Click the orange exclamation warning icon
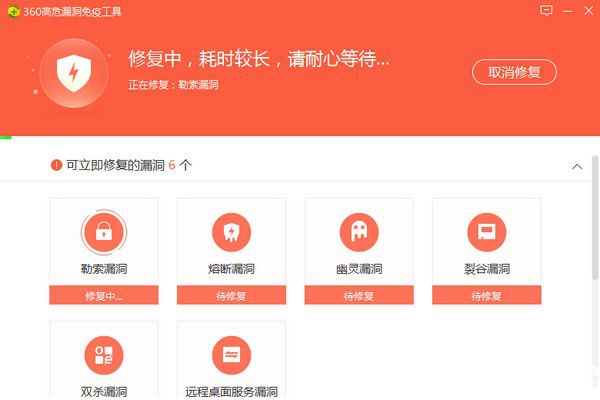The height and width of the screenshot is (400, 600). [56, 165]
